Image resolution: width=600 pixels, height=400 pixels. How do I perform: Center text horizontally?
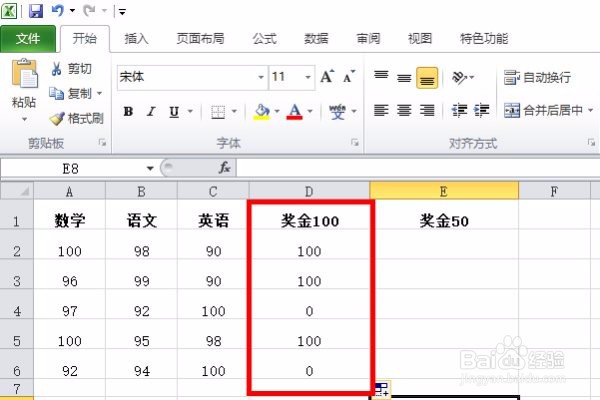coord(404,111)
